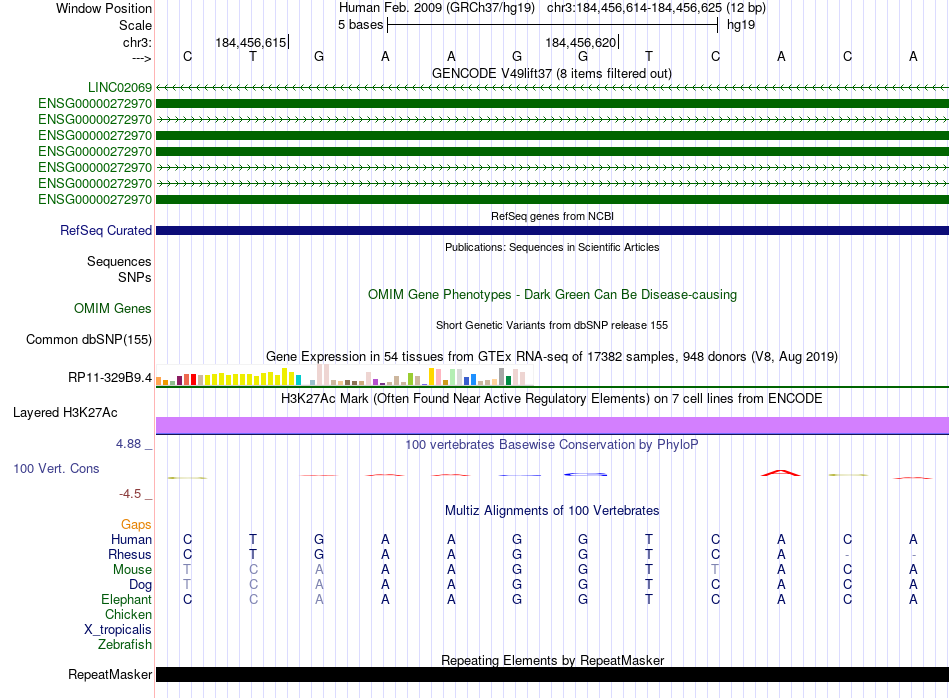
Task: Click the 'RefSeq Curated' label
Action: 106,230
